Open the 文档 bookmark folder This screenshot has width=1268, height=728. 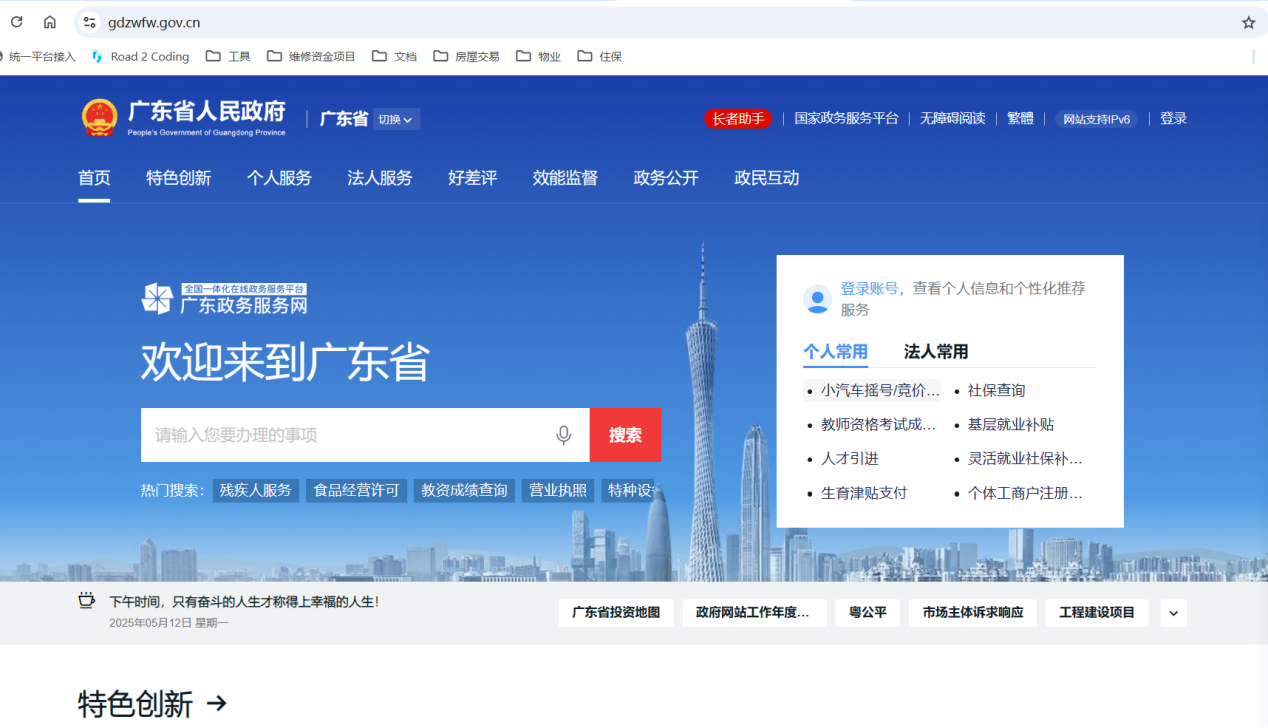click(394, 56)
